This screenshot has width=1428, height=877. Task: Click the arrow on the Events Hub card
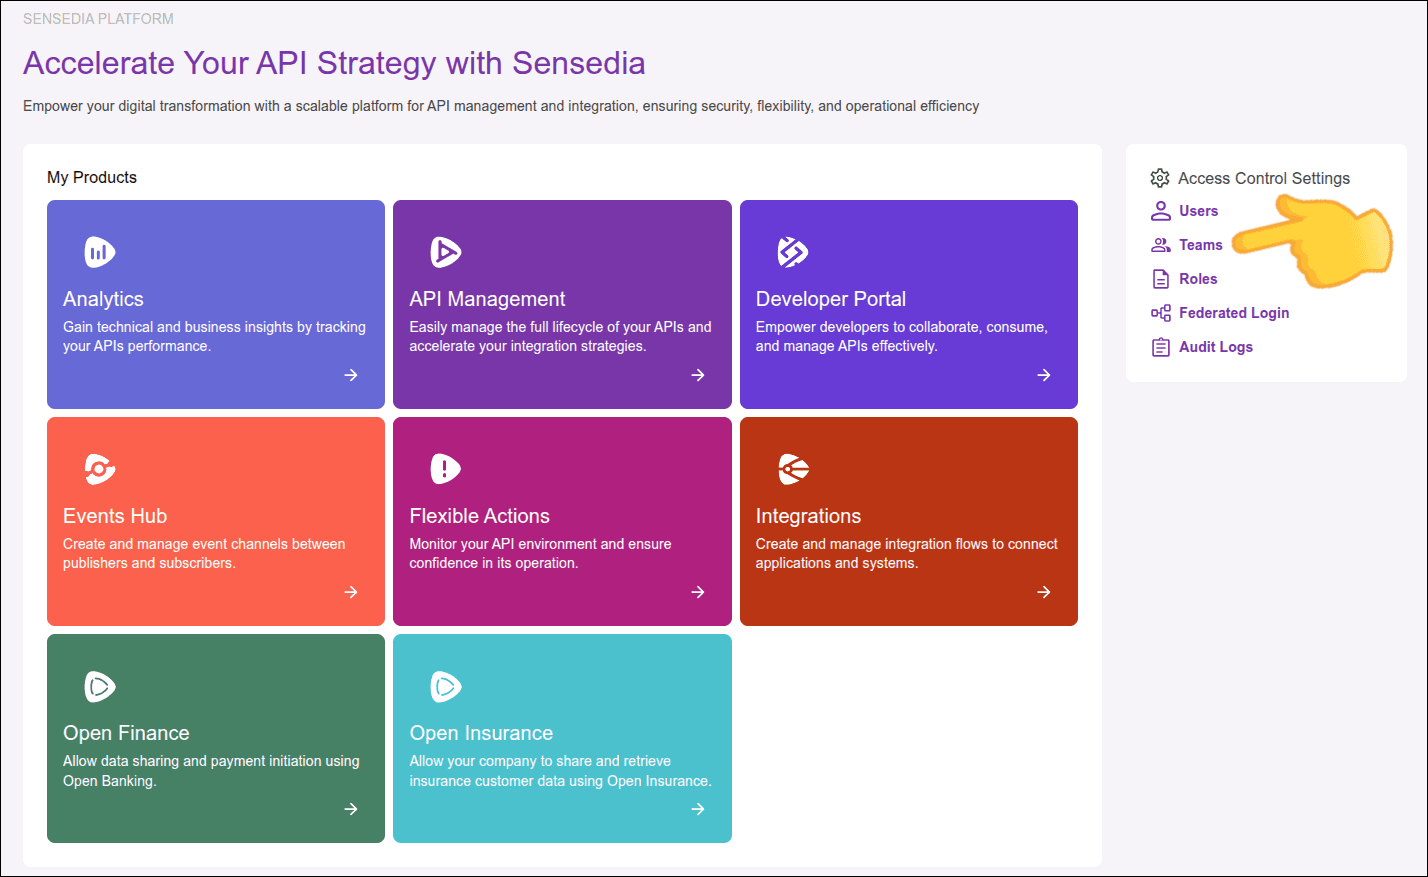pyautogui.click(x=351, y=592)
